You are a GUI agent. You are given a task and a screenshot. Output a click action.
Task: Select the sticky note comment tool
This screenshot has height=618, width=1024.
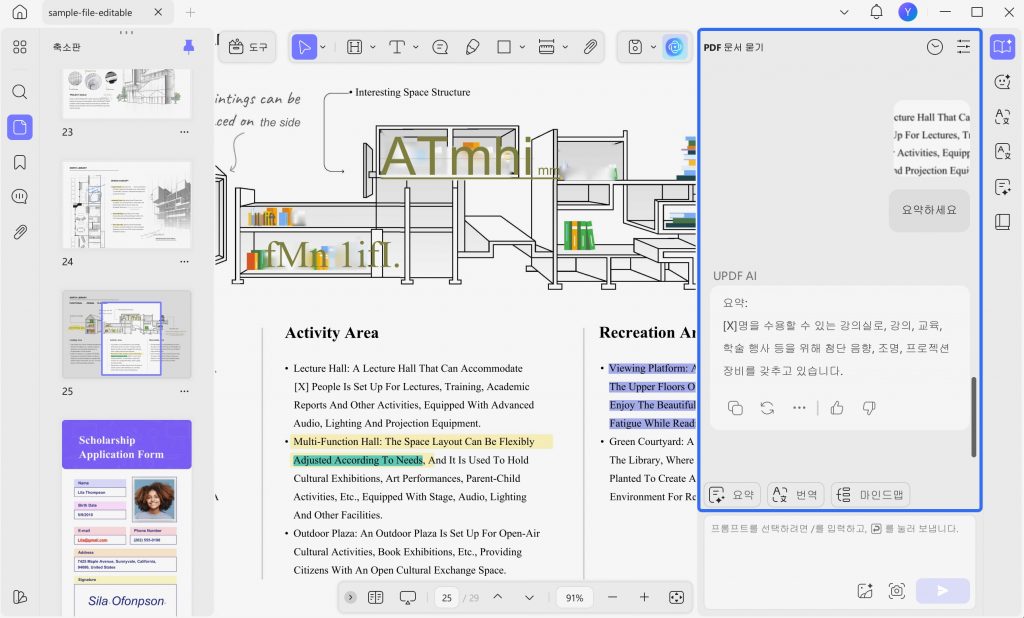[440, 47]
